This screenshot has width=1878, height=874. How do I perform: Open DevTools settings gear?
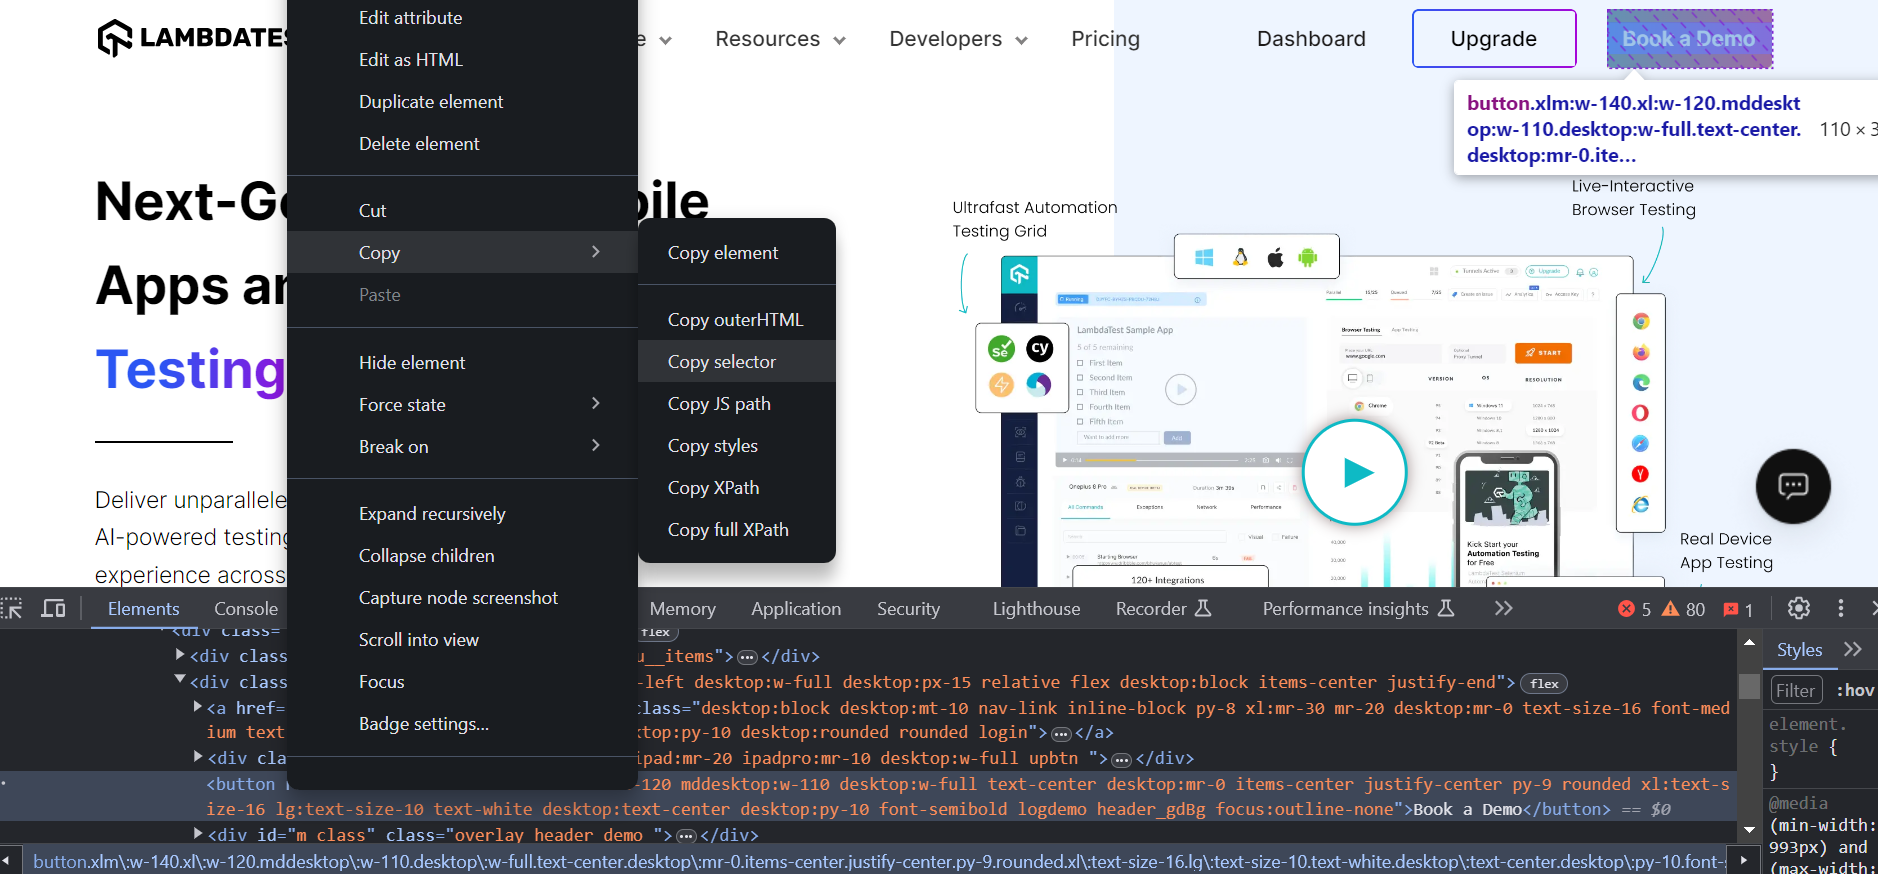1798,608
